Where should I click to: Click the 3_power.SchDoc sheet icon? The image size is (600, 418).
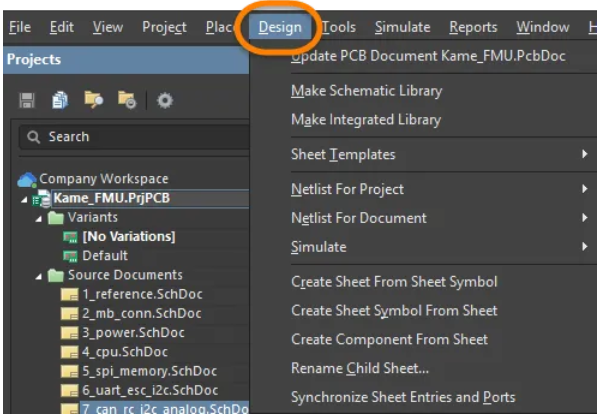70,333
